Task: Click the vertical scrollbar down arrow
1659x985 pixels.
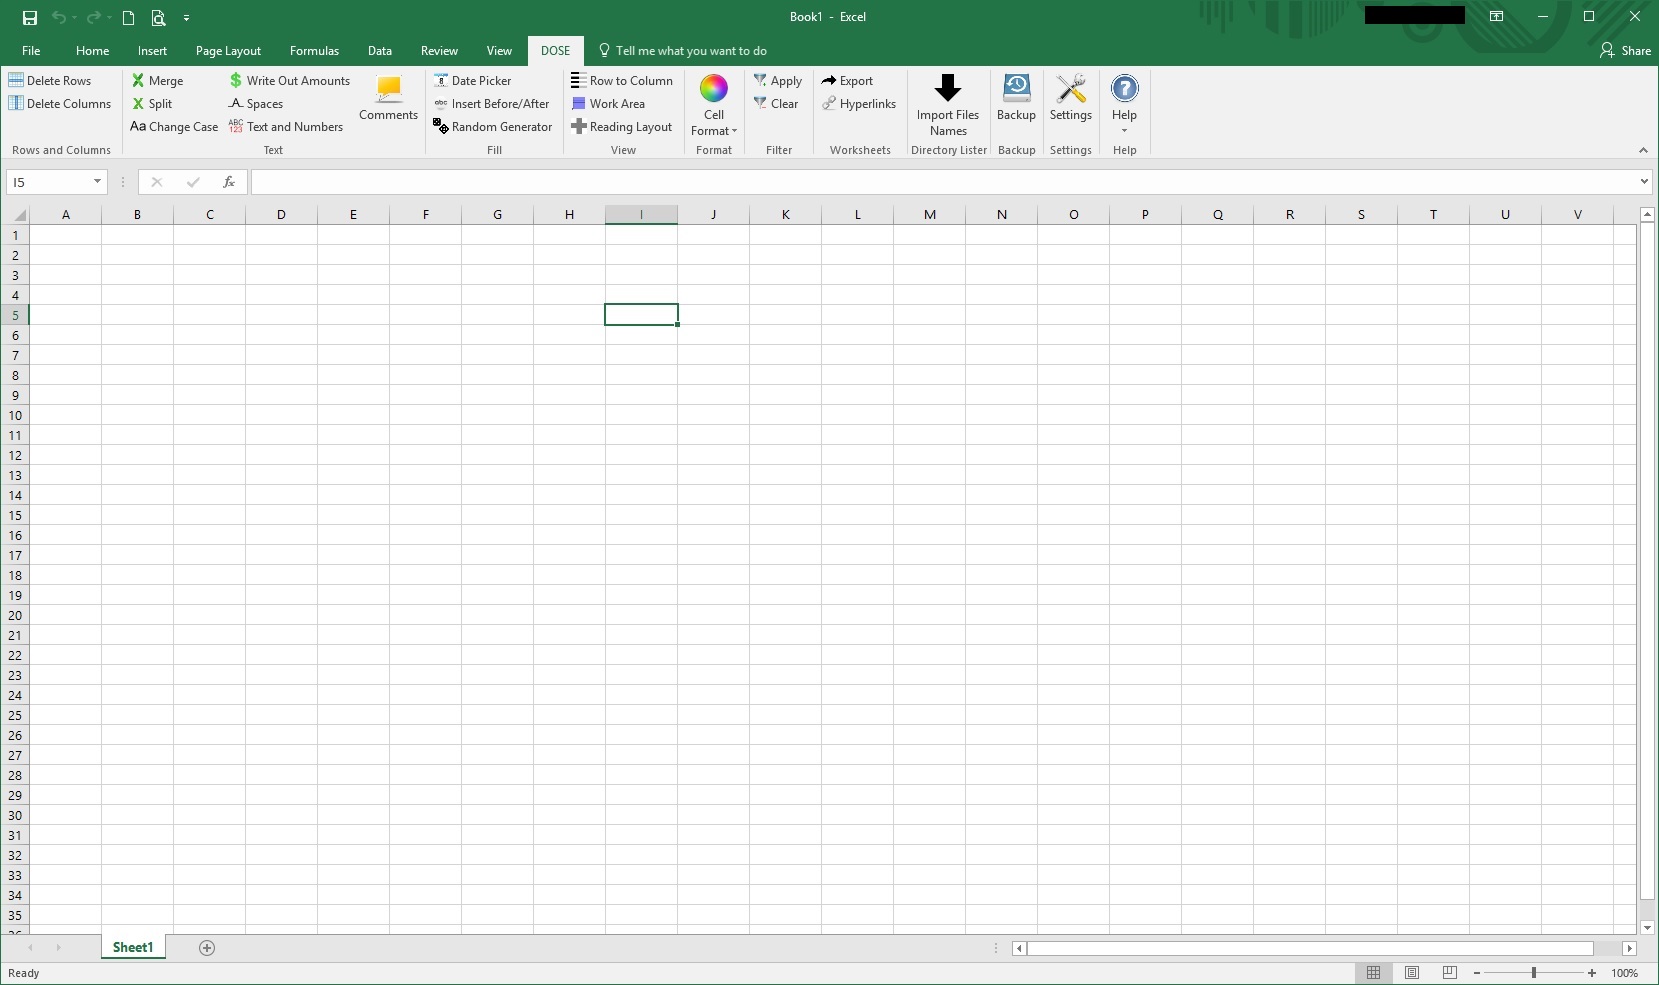Action: tap(1647, 927)
